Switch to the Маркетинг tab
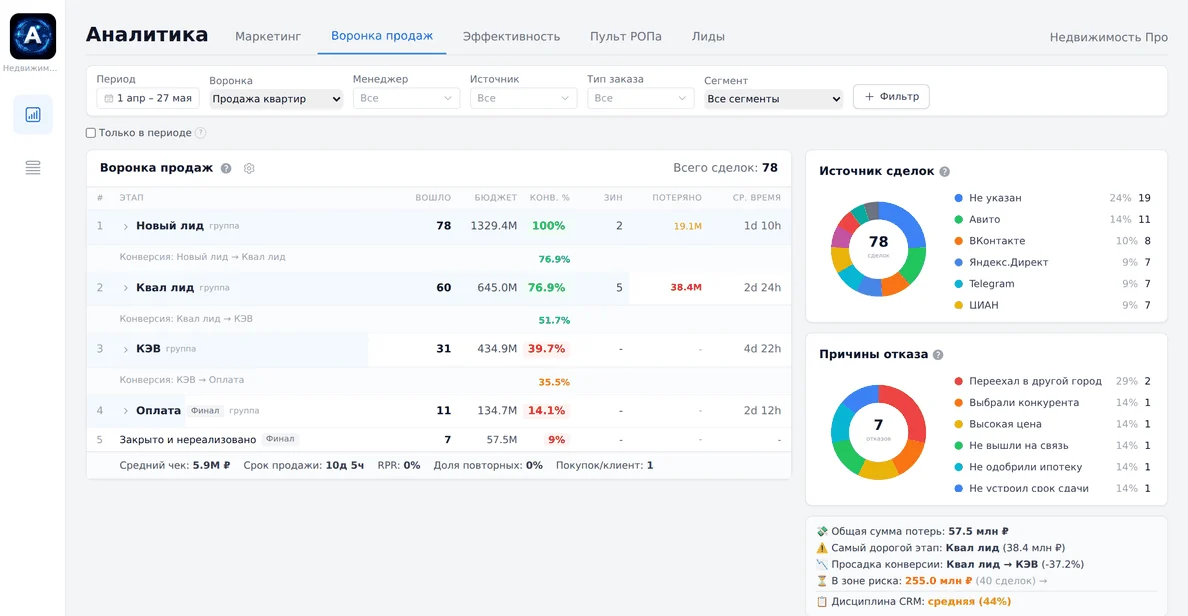The image size is (1188, 616). (268, 36)
